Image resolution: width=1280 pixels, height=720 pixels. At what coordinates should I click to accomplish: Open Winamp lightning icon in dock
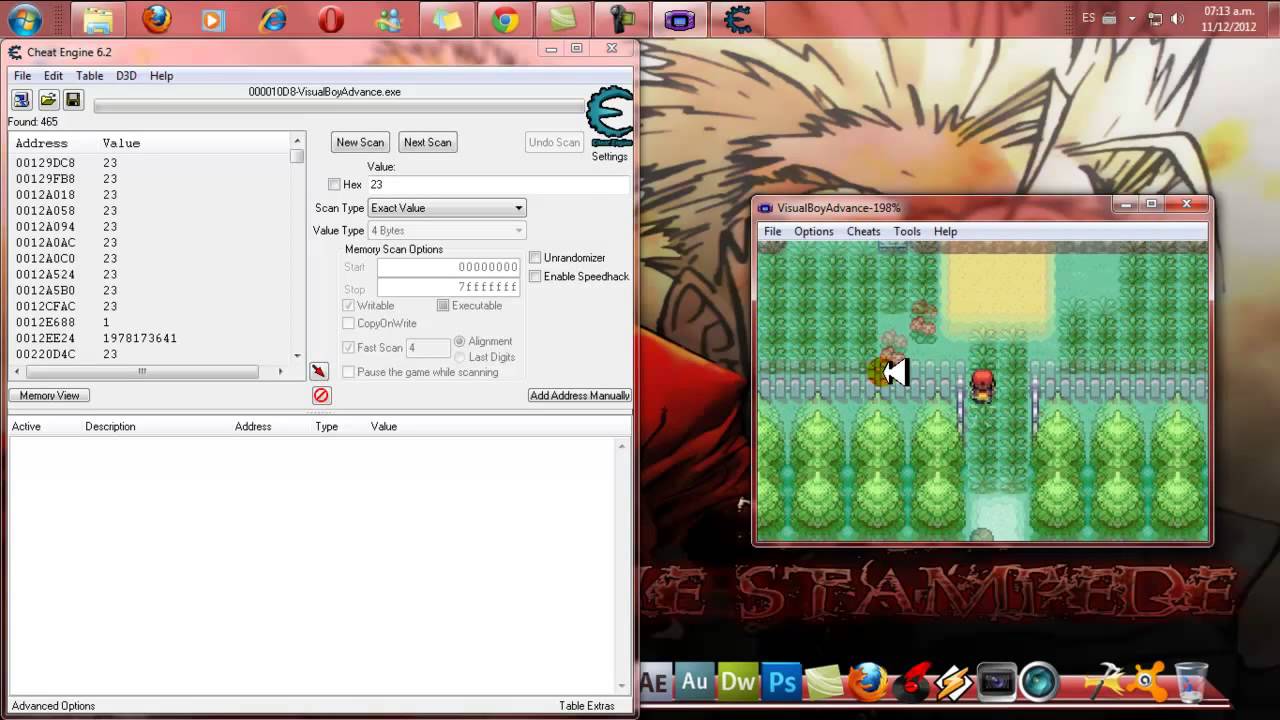tap(953, 683)
